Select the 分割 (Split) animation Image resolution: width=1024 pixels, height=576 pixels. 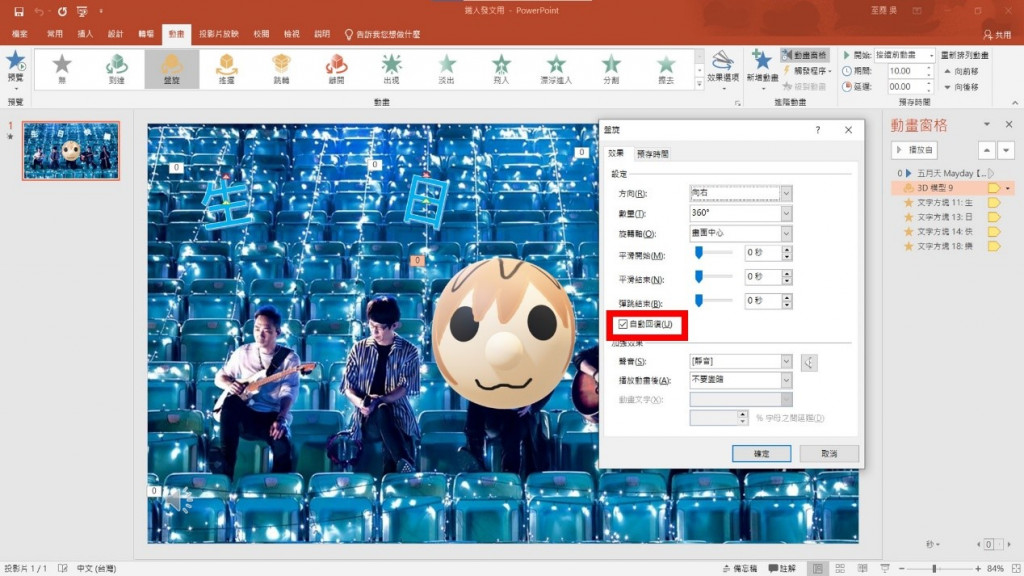pyautogui.click(x=611, y=69)
